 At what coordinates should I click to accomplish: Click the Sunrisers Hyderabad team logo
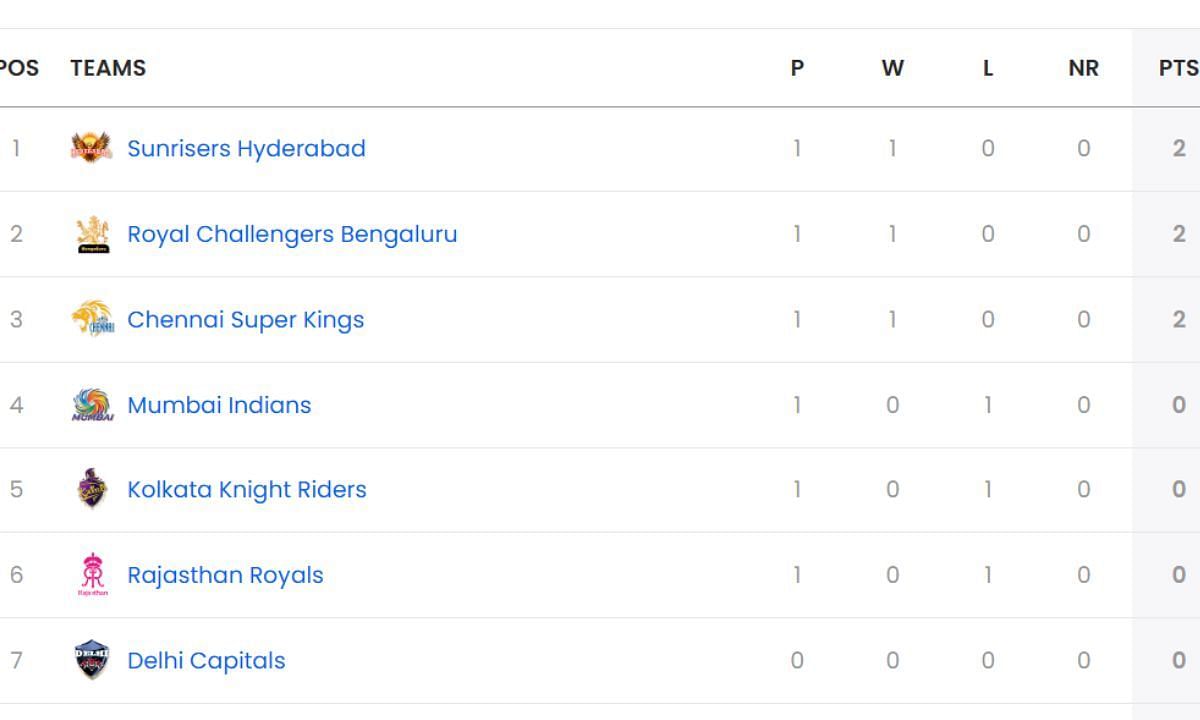tap(91, 148)
